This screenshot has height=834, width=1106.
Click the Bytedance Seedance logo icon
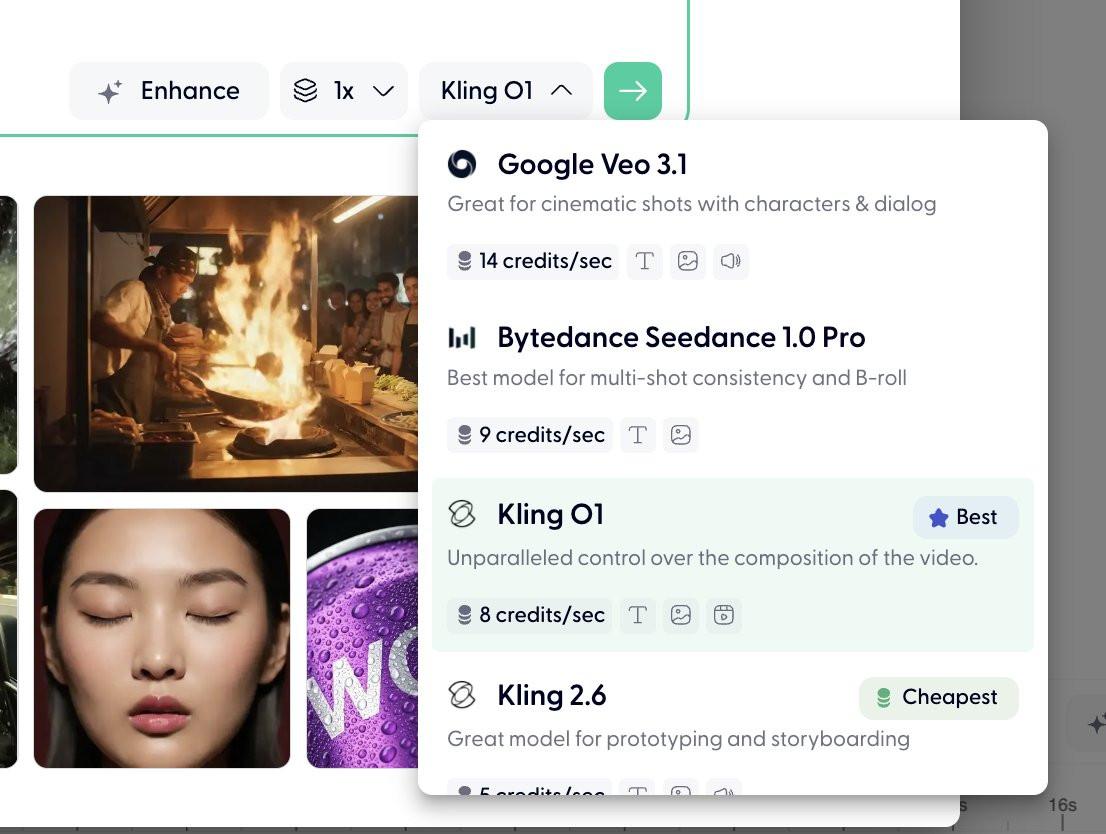pyautogui.click(x=462, y=338)
